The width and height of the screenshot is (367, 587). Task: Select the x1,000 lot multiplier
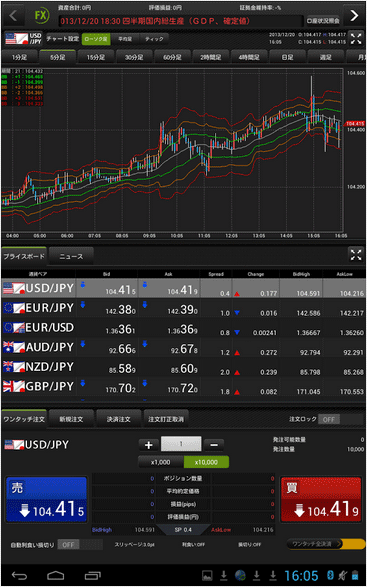pyautogui.click(x=160, y=462)
